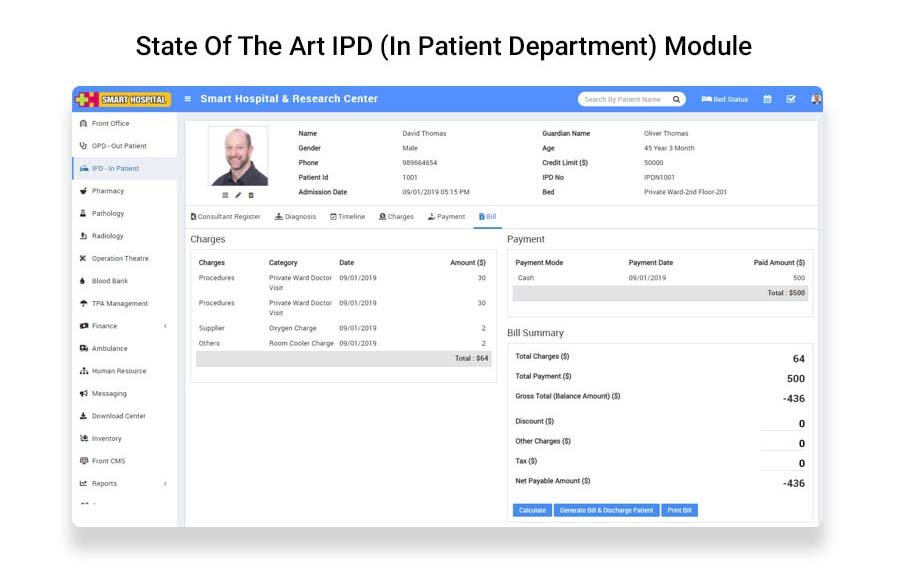Click the Calculate button
Viewport: 900px width, 583px height.
point(532,510)
